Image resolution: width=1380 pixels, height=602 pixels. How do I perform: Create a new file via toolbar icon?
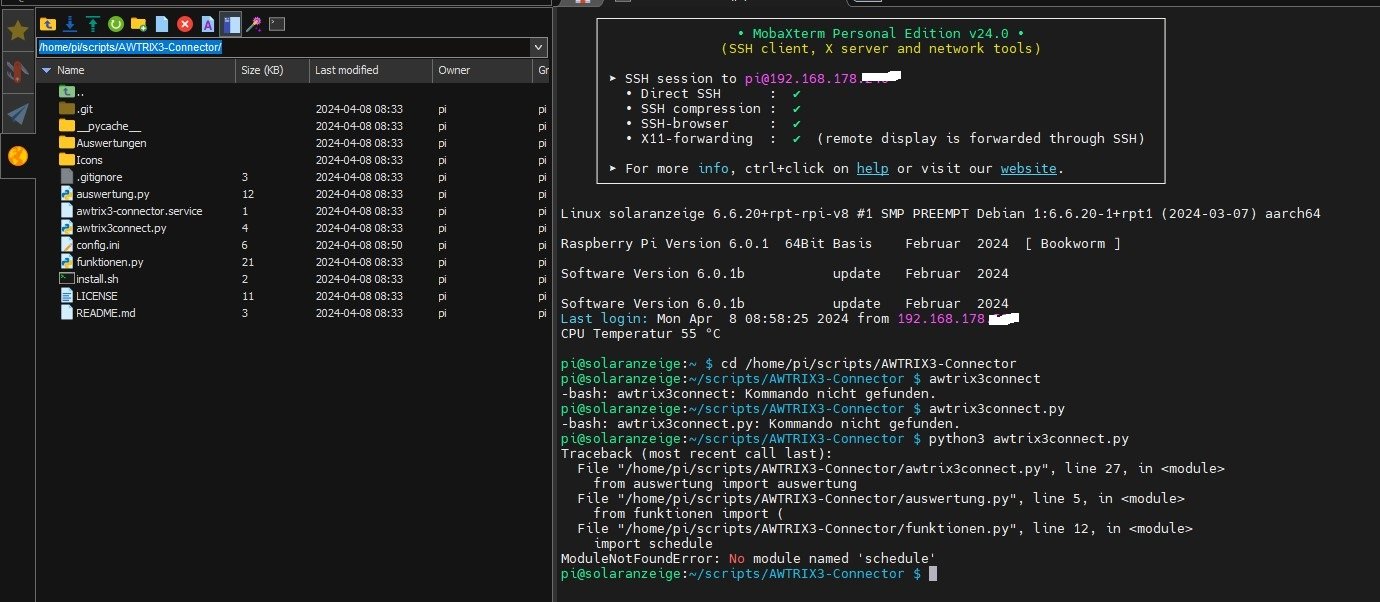(x=162, y=23)
